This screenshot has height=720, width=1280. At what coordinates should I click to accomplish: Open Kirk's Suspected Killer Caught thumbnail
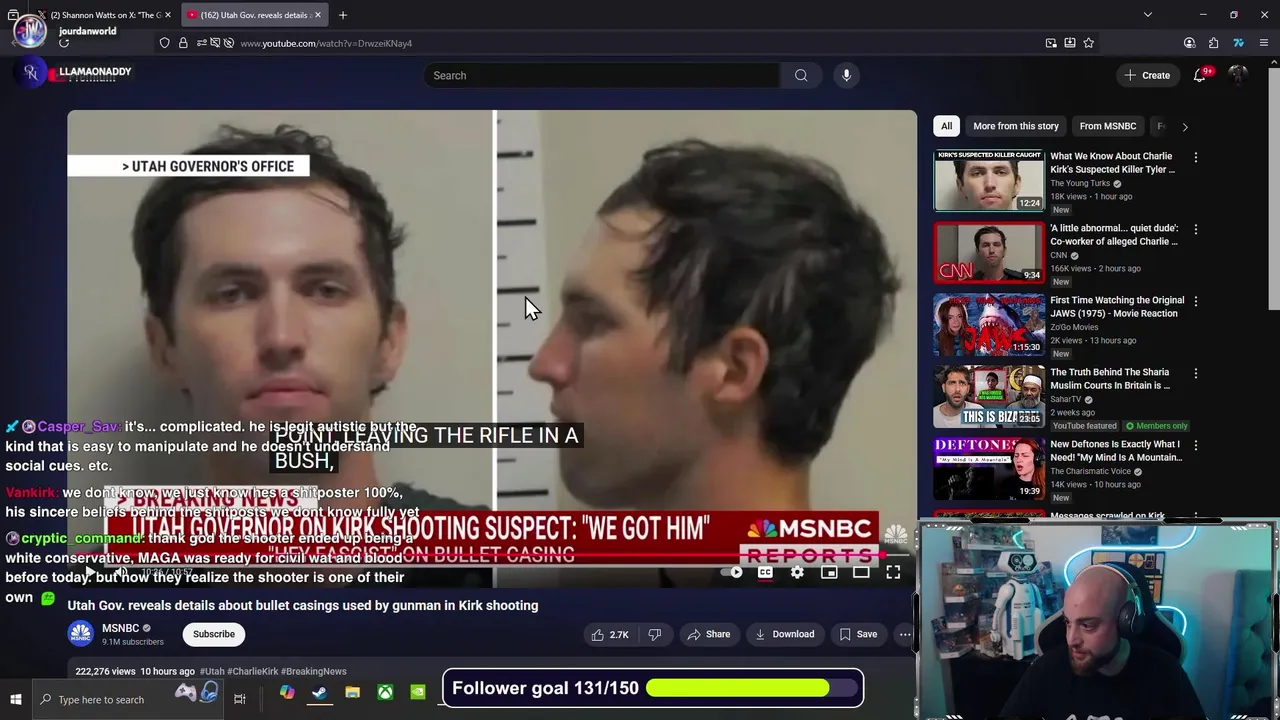pos(989,181)
